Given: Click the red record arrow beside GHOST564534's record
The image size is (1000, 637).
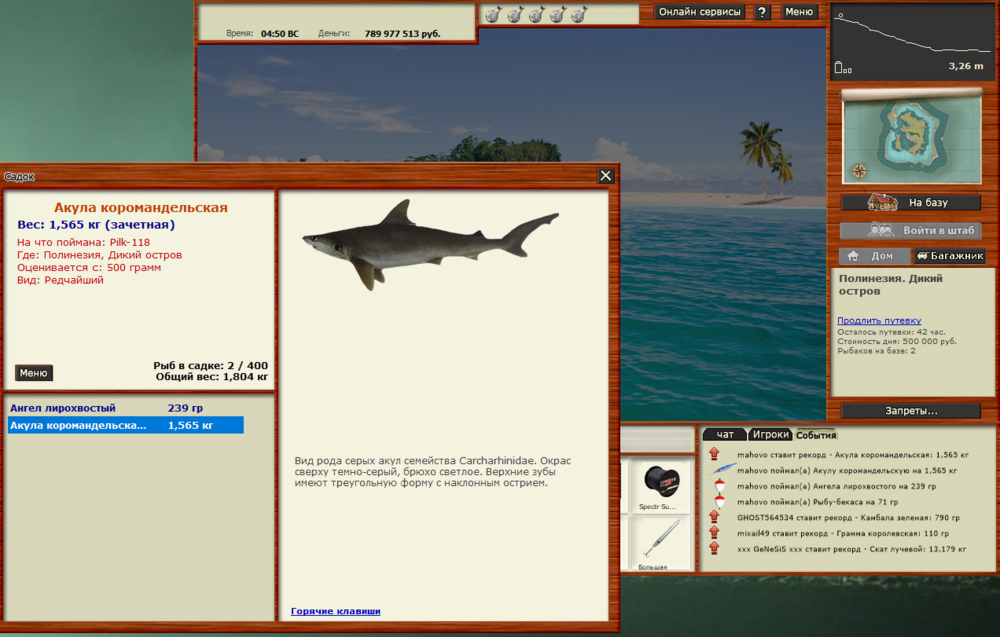Looking at the screenshot, I should (714, 517).
